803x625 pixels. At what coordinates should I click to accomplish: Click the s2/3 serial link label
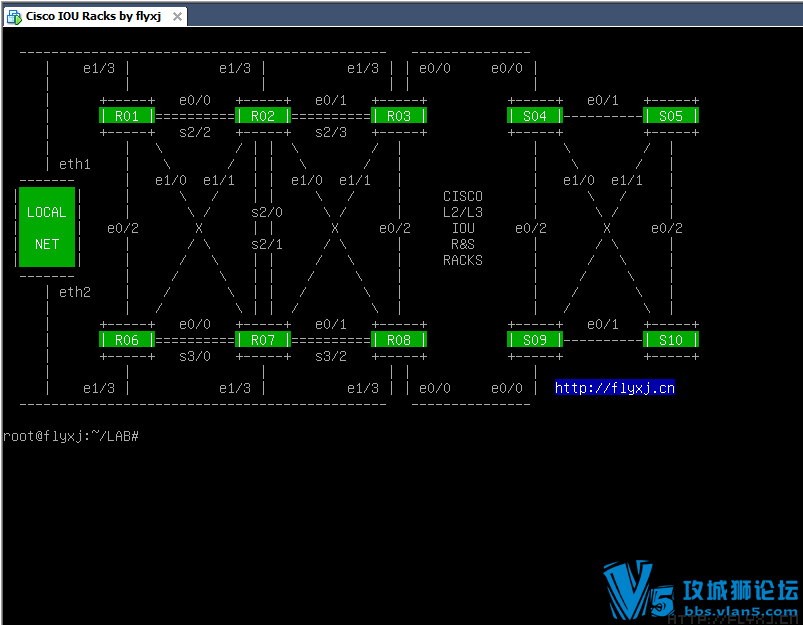(331, 132)
